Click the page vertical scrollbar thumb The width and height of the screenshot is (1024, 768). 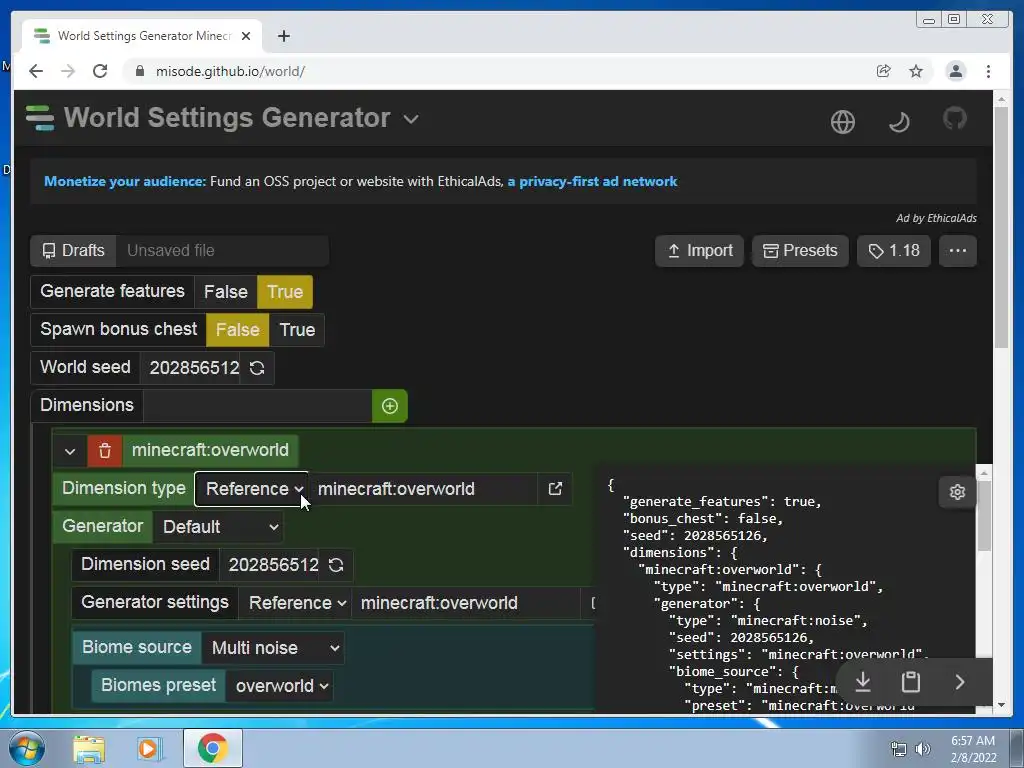pyautogui.click(x=1001, y=227)
